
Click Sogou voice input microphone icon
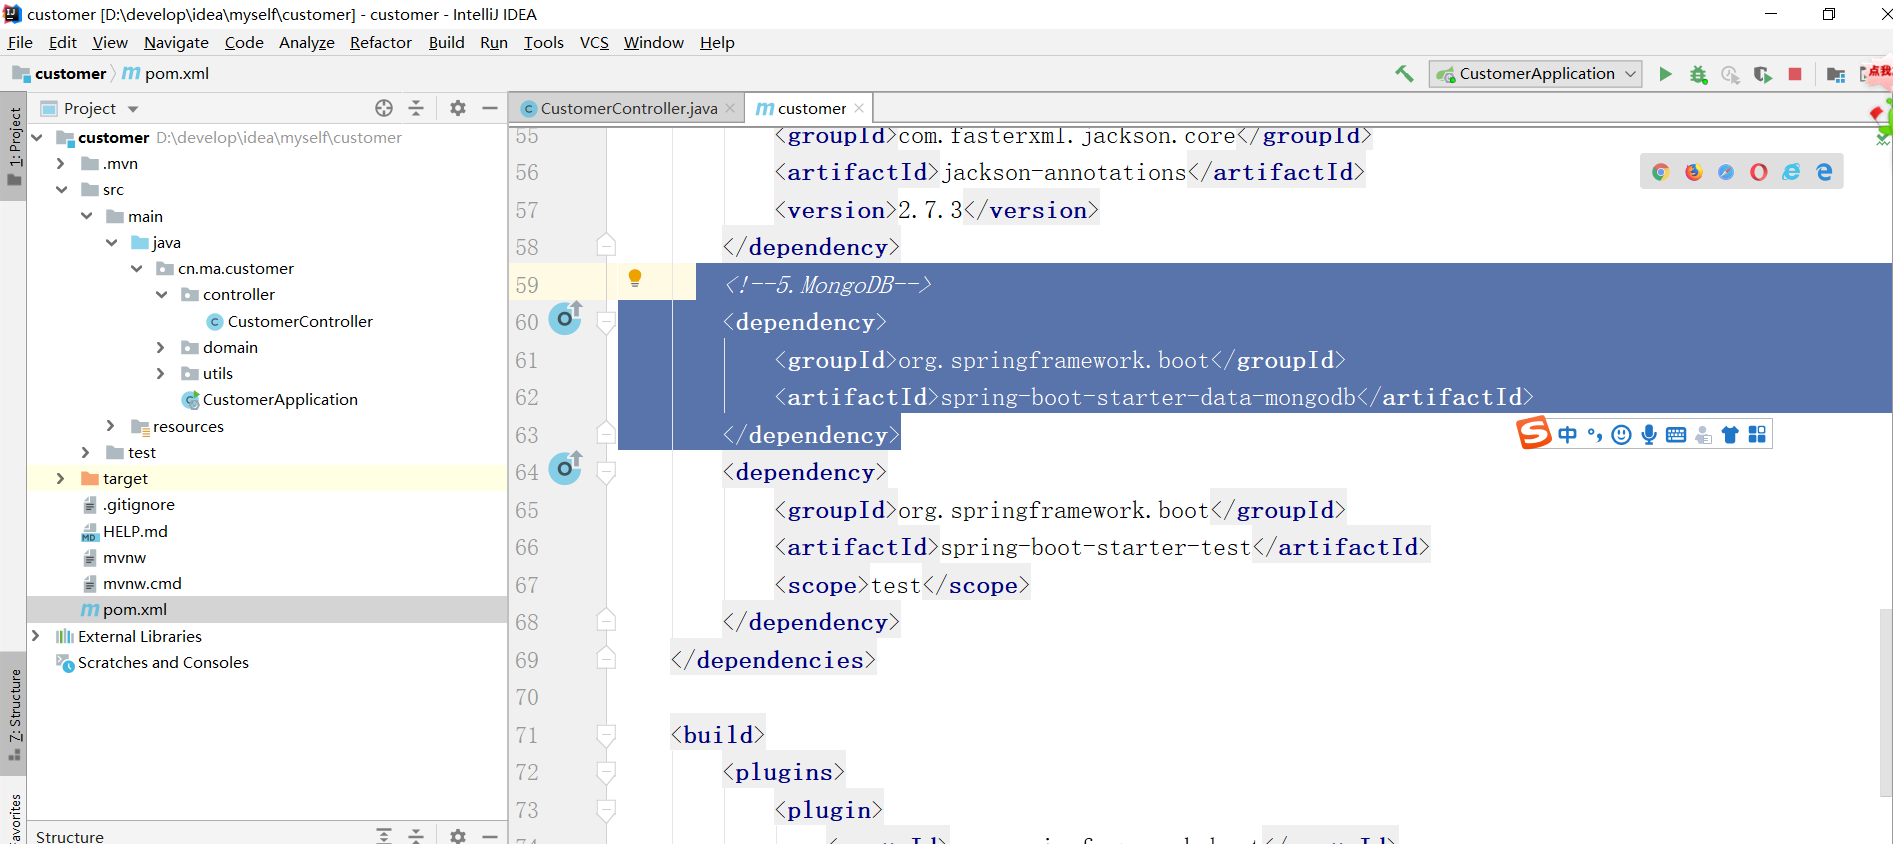point(1649,435)
